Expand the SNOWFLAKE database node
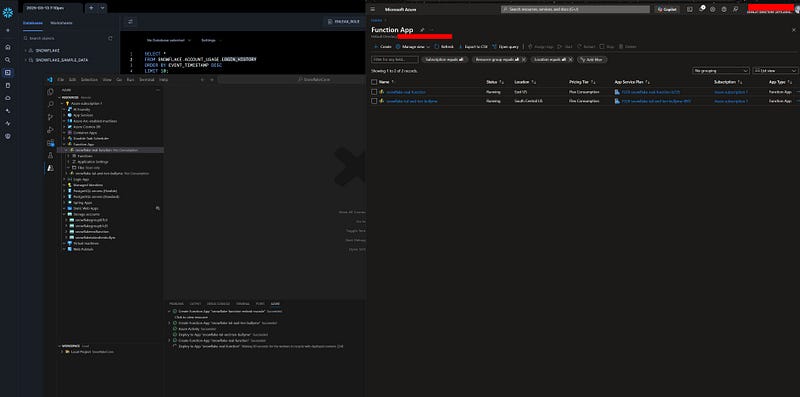This screenshot has height=397, width=800. 26,51
